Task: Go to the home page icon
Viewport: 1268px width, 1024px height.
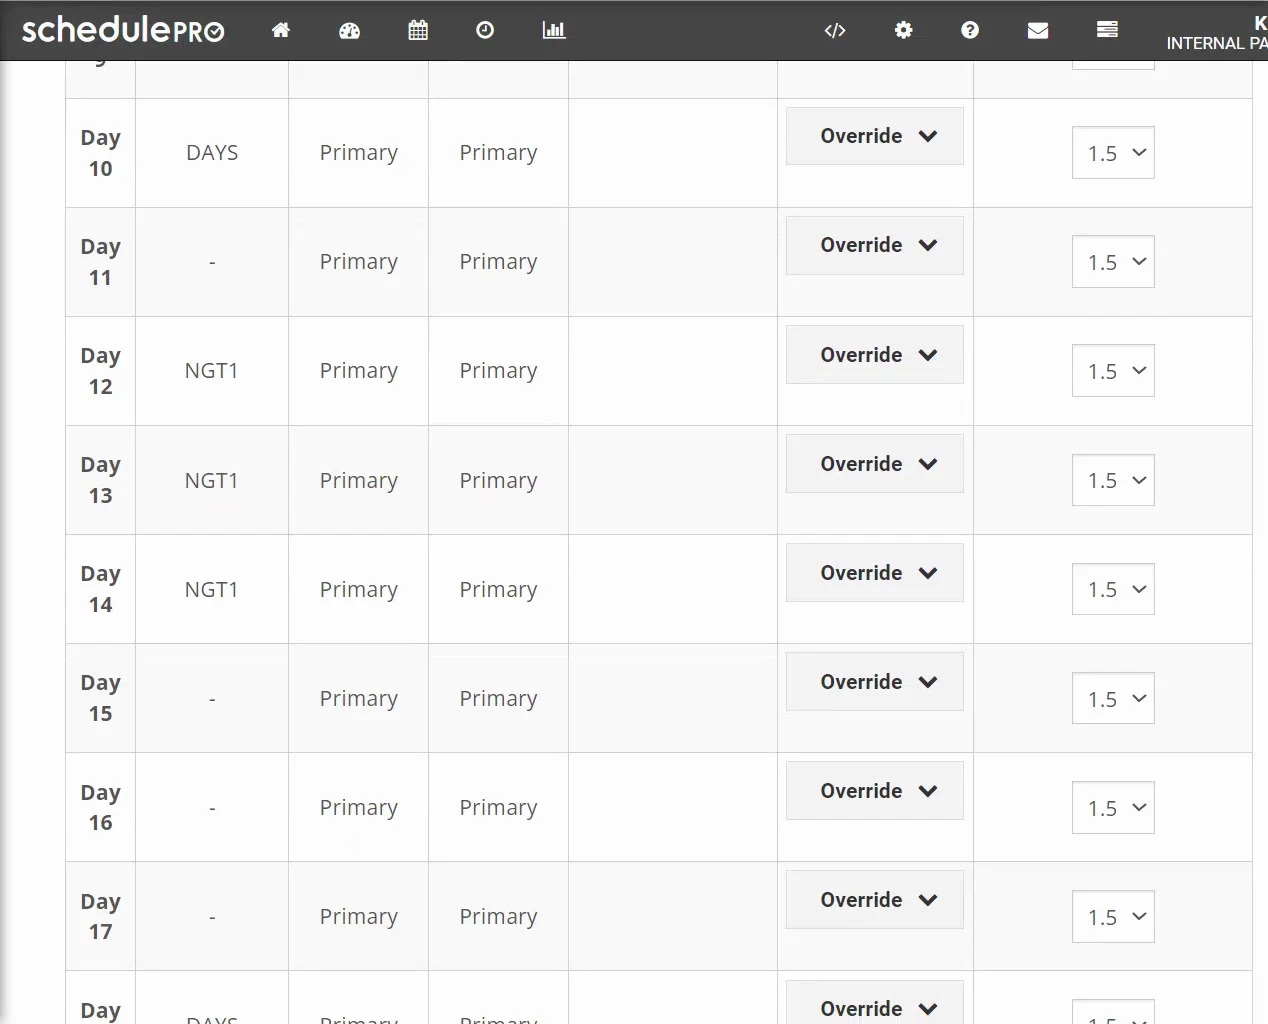Action: pos(281,30)
